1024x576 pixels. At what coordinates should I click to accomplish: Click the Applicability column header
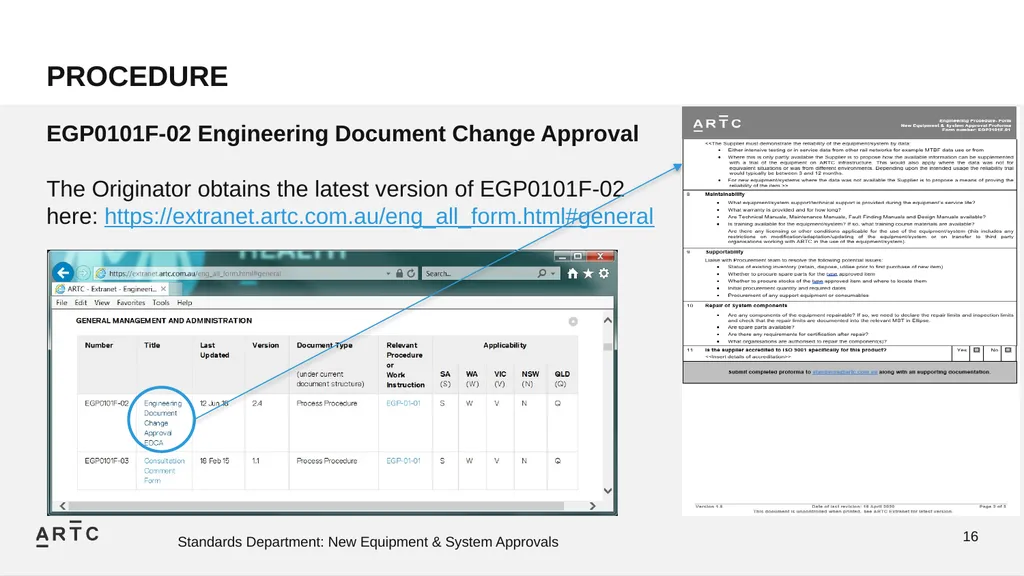pos(505,345)
